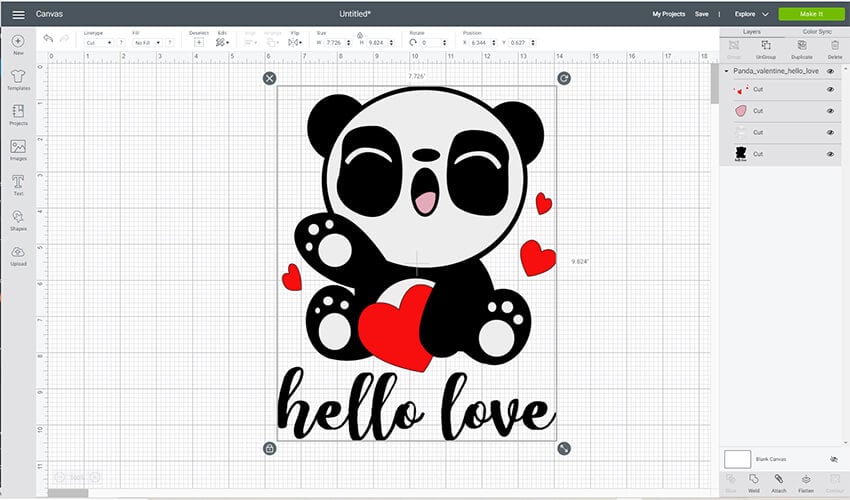Toggle visibility of pink tongue layer
This screenshot has width=850, height=500.
[x=830, y=111]
